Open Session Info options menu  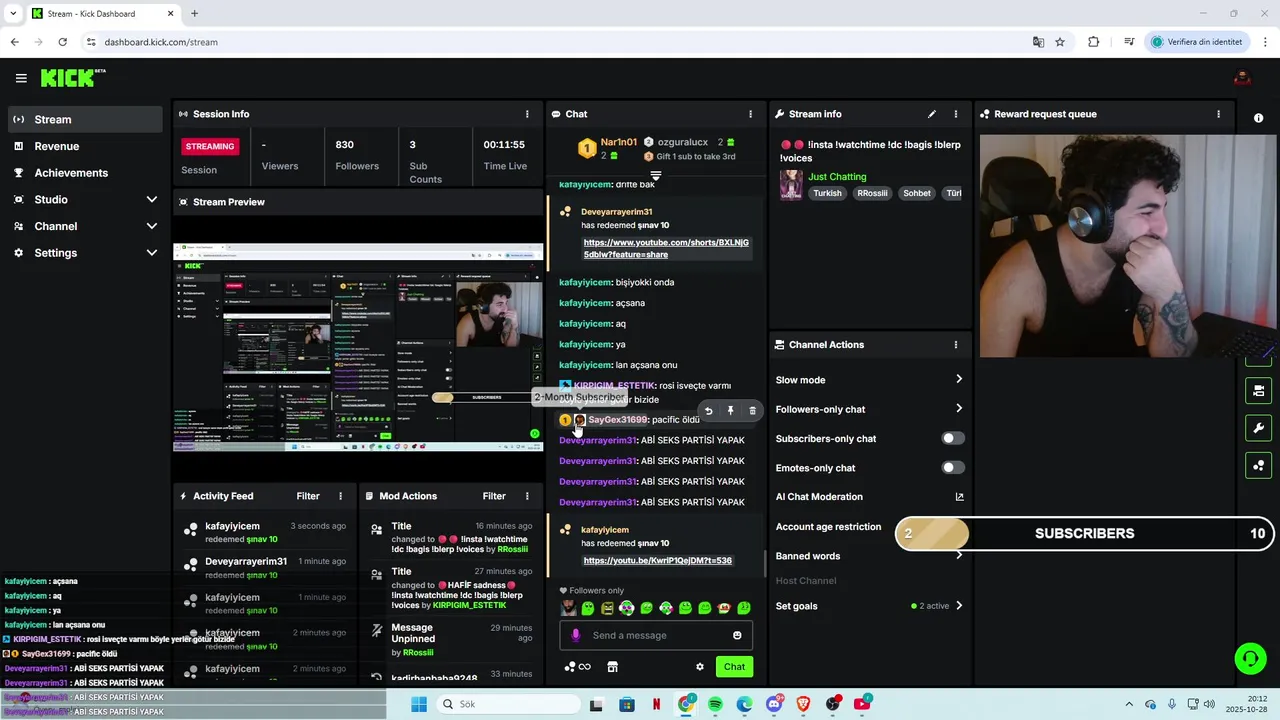pos(527,114)
